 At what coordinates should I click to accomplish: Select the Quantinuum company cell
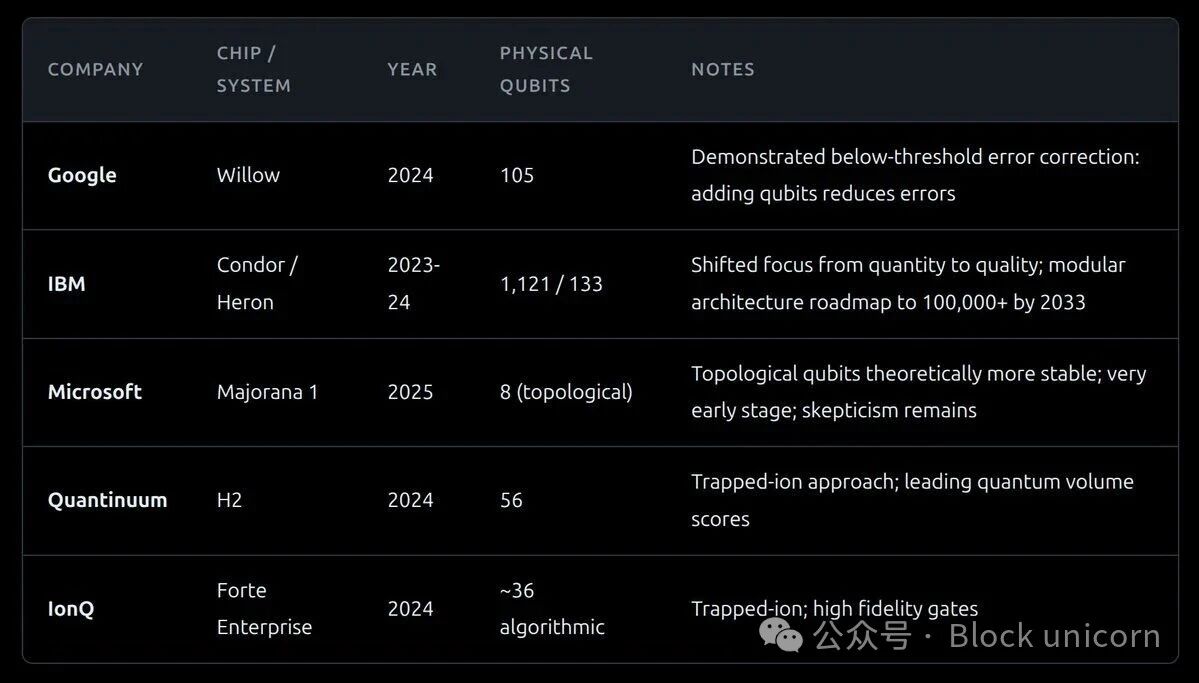(x=107, y=500)
